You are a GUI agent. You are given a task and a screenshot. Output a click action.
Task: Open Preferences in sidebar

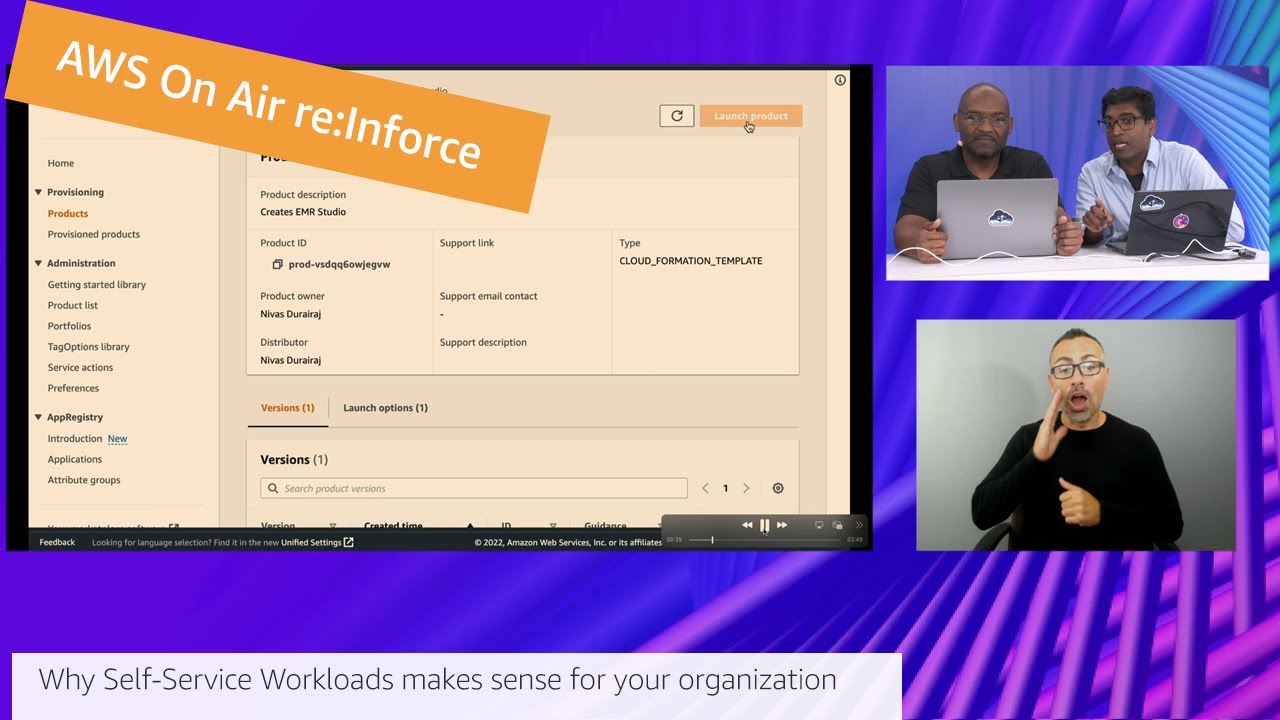73,388
